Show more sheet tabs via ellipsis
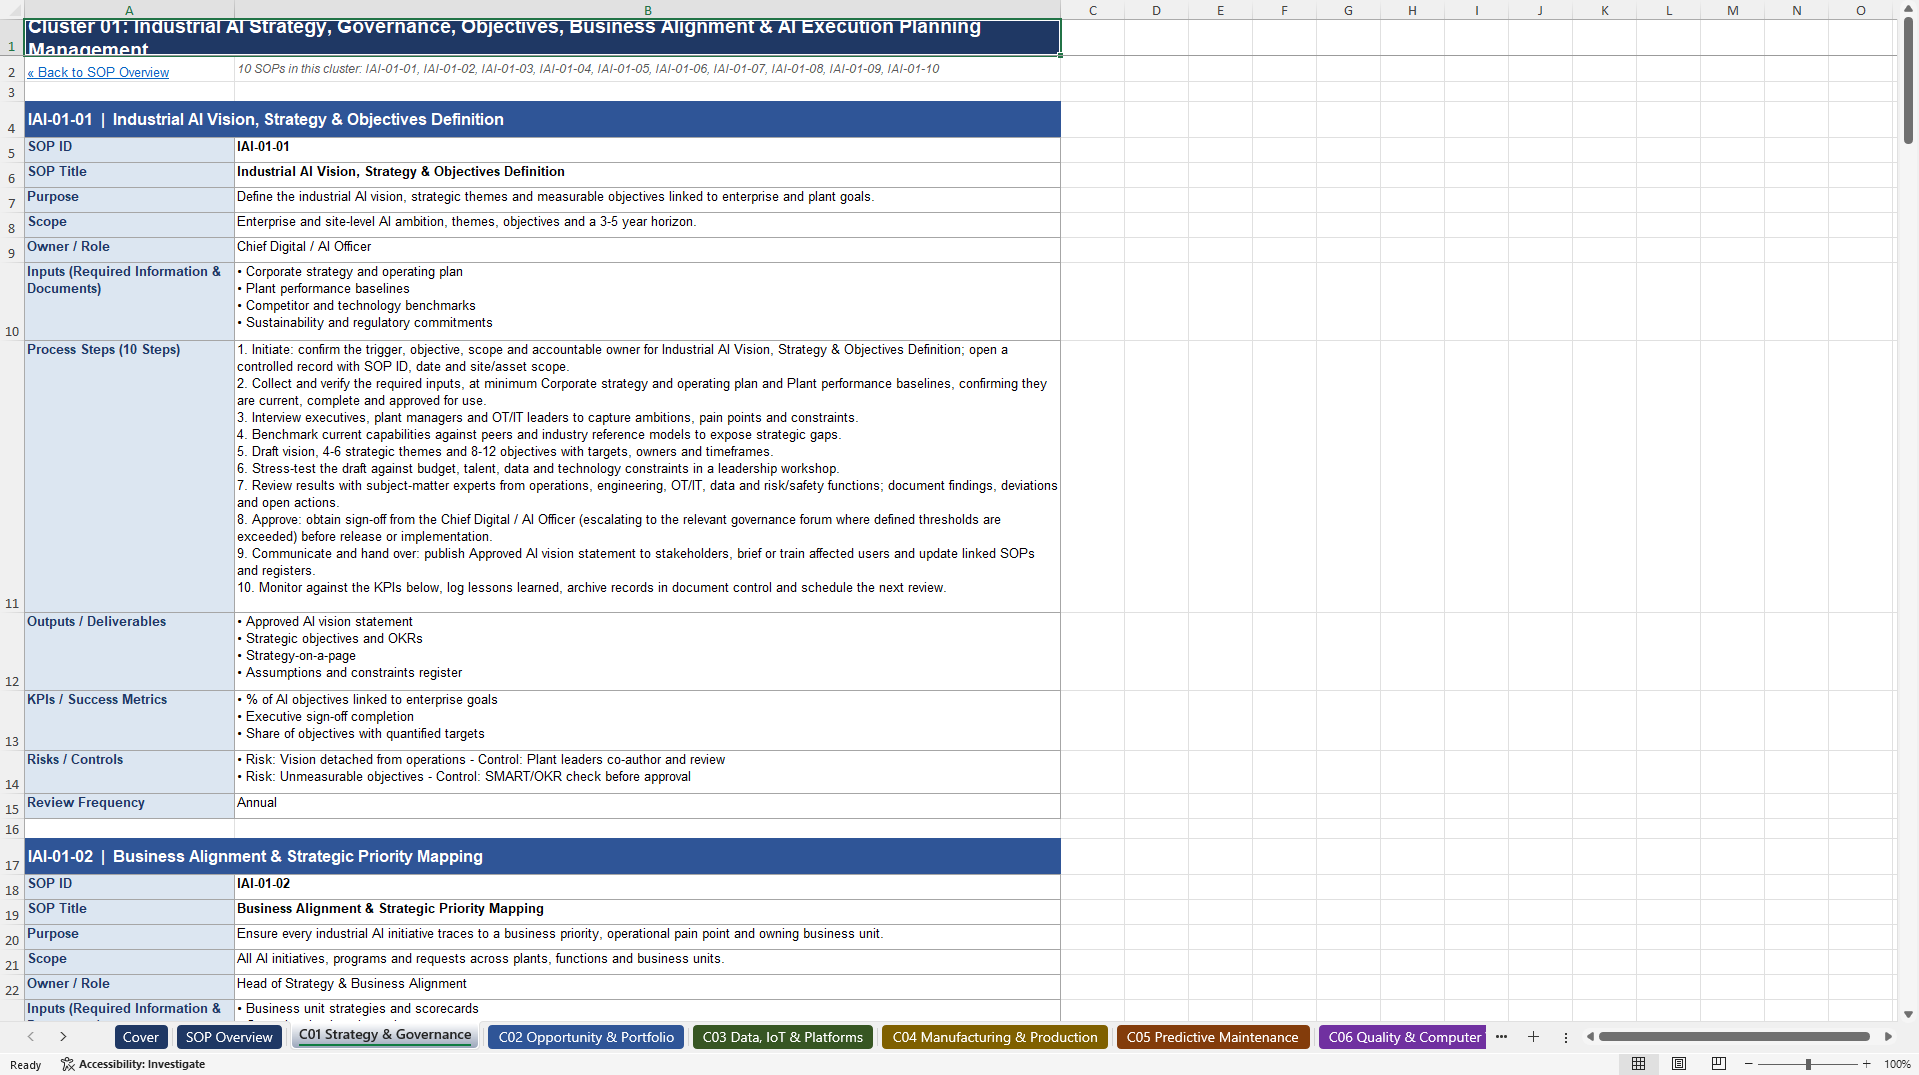The image size is (1919, 1075). (x=1501, y=1037)
